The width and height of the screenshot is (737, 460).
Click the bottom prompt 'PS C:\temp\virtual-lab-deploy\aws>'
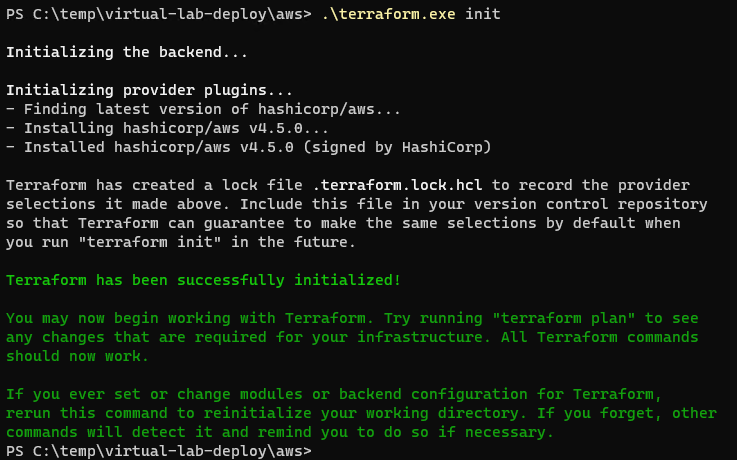tap(158, 451)
